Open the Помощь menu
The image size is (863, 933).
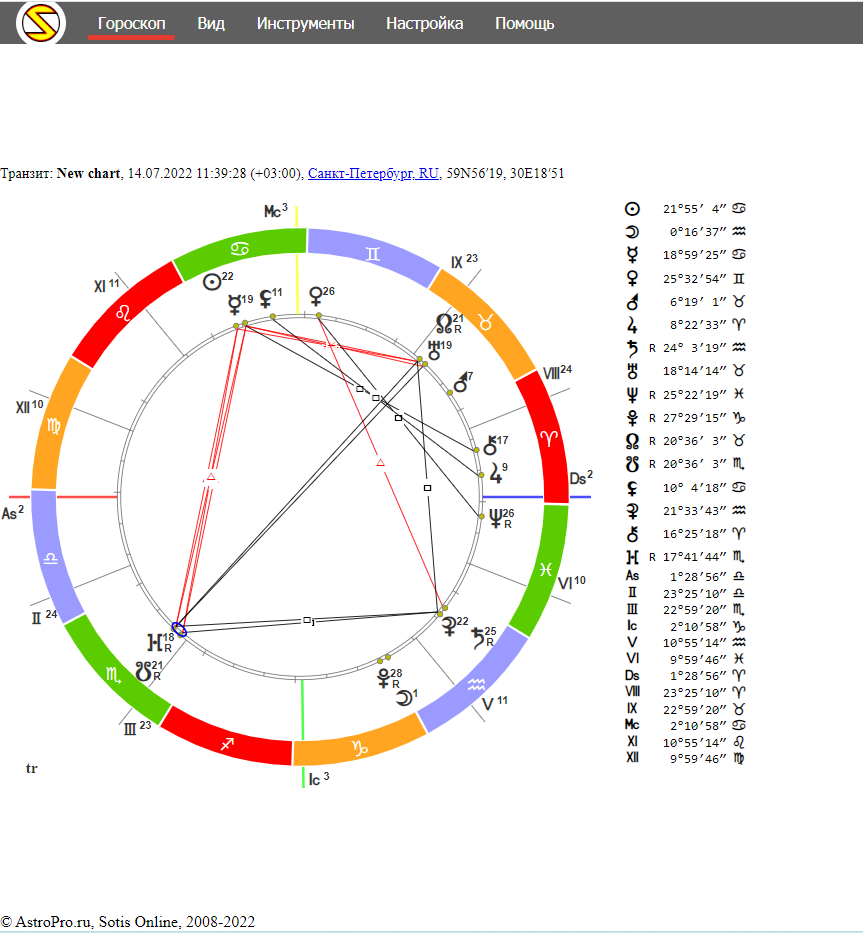[x=524, y=23]
